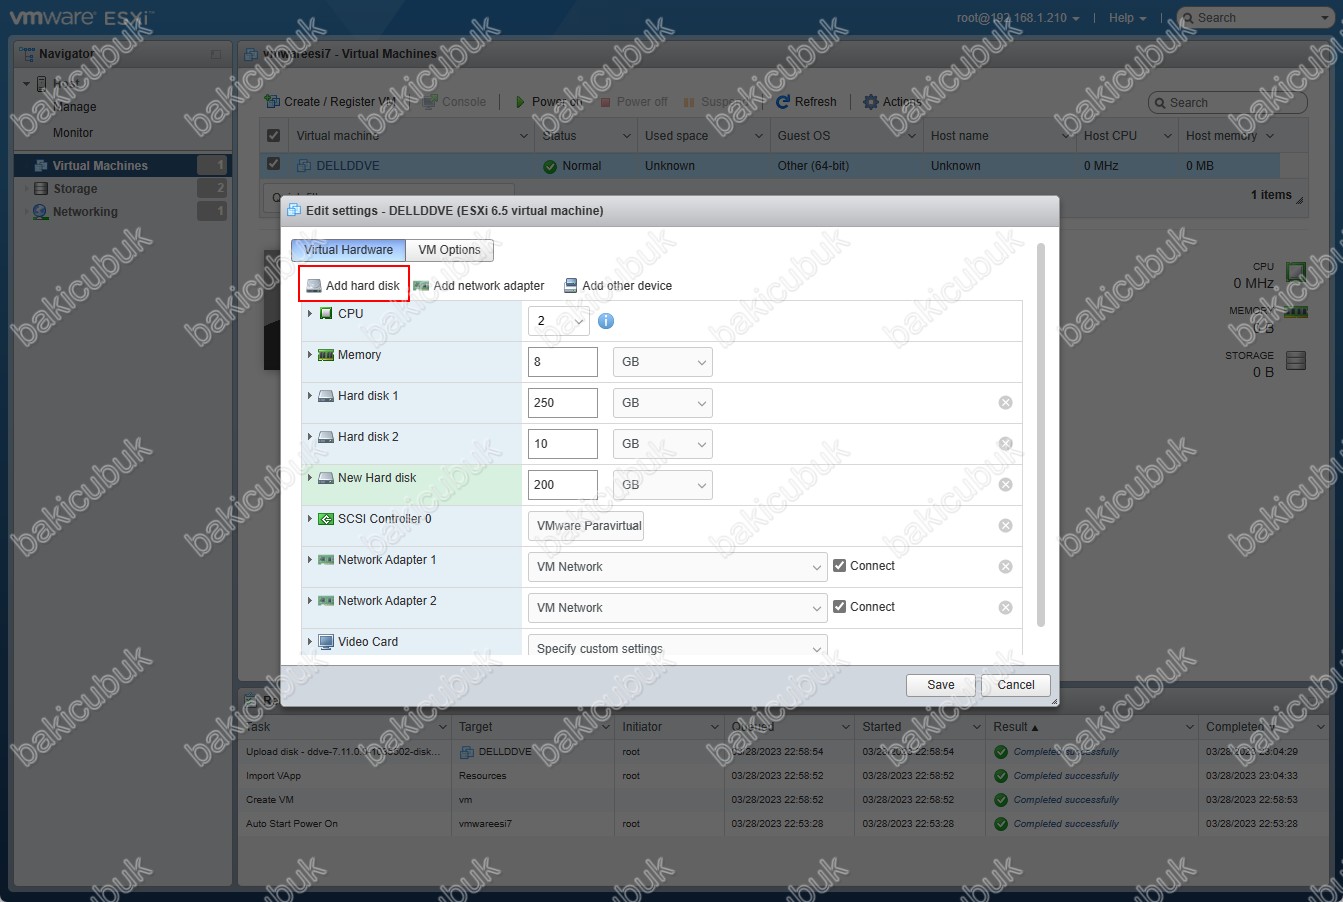The image size is (1343, 902).
Task: Open Hard disk 2 unit dropdown
Action: [662, 444]
